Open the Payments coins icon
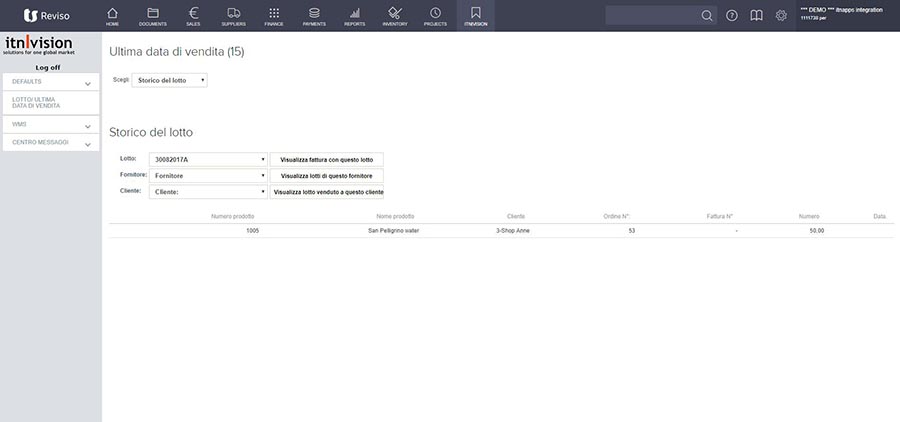This screenshot has width=900, height=422. click(314, 15)
